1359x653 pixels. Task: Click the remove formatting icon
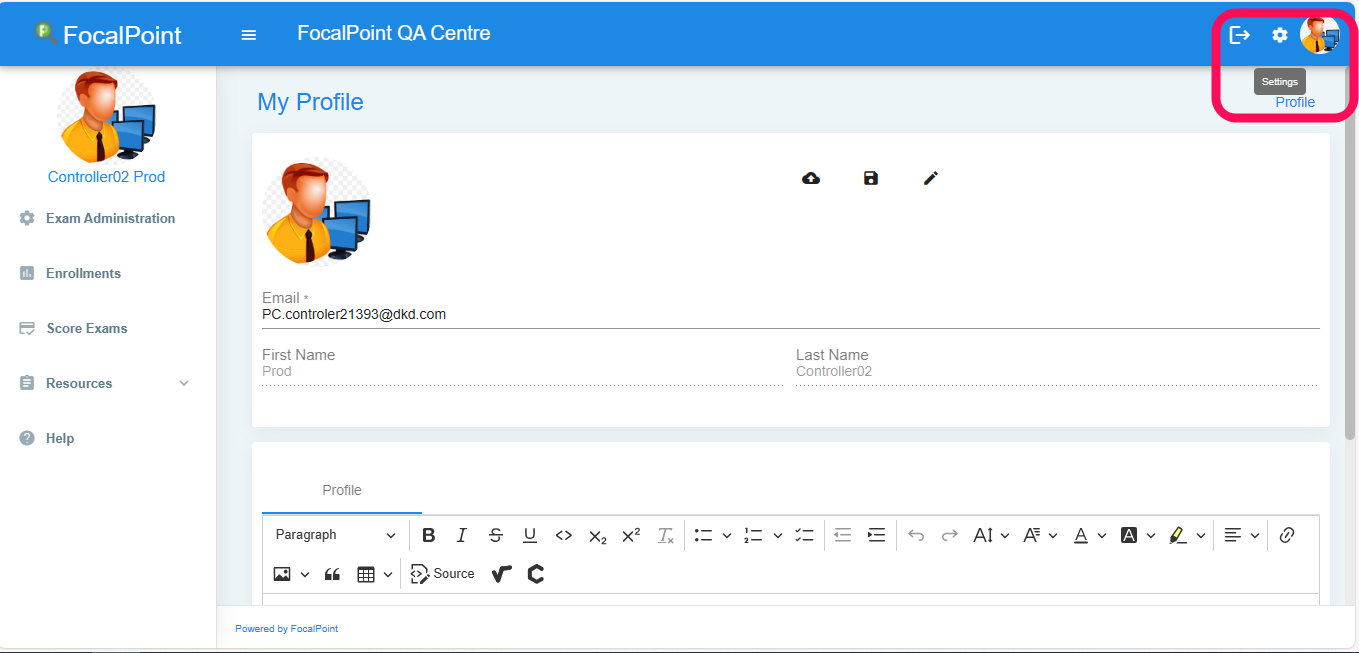click(x=665, y=535)
